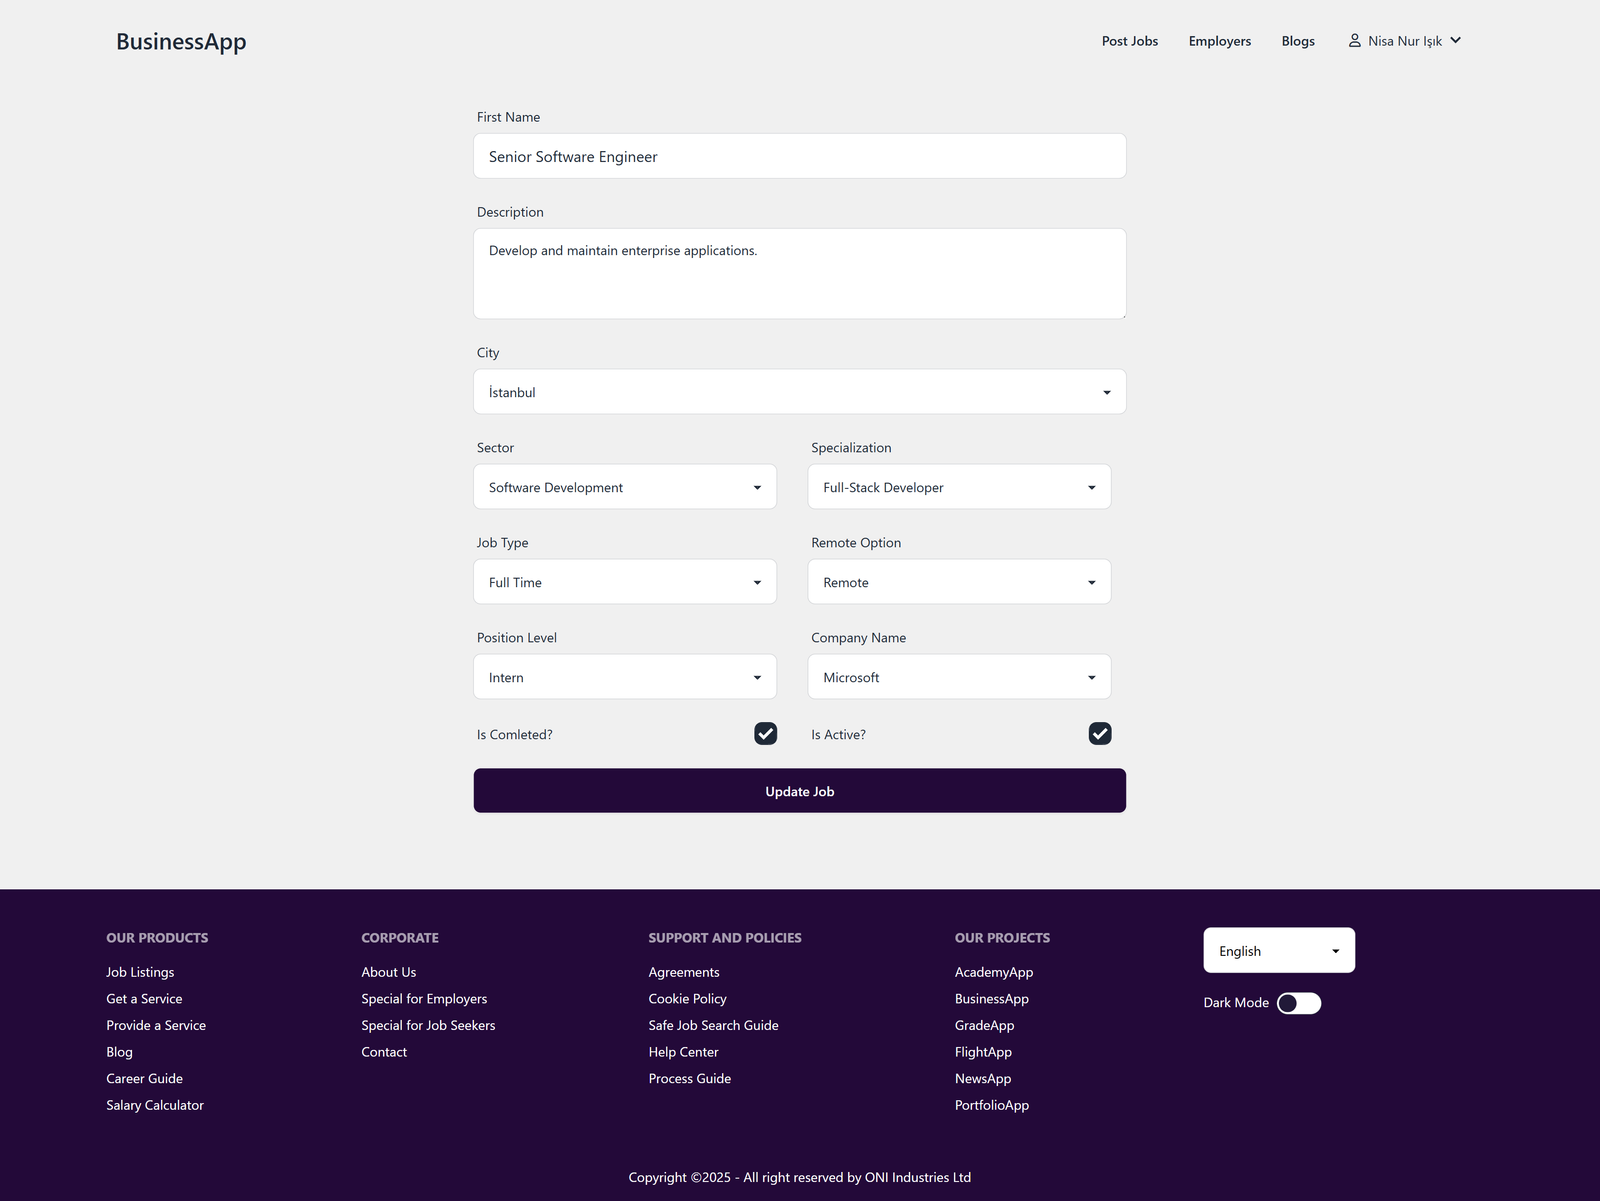
Task: Open the Company Name dropdown
Action: pyautogui.click(x=958, y=677)
